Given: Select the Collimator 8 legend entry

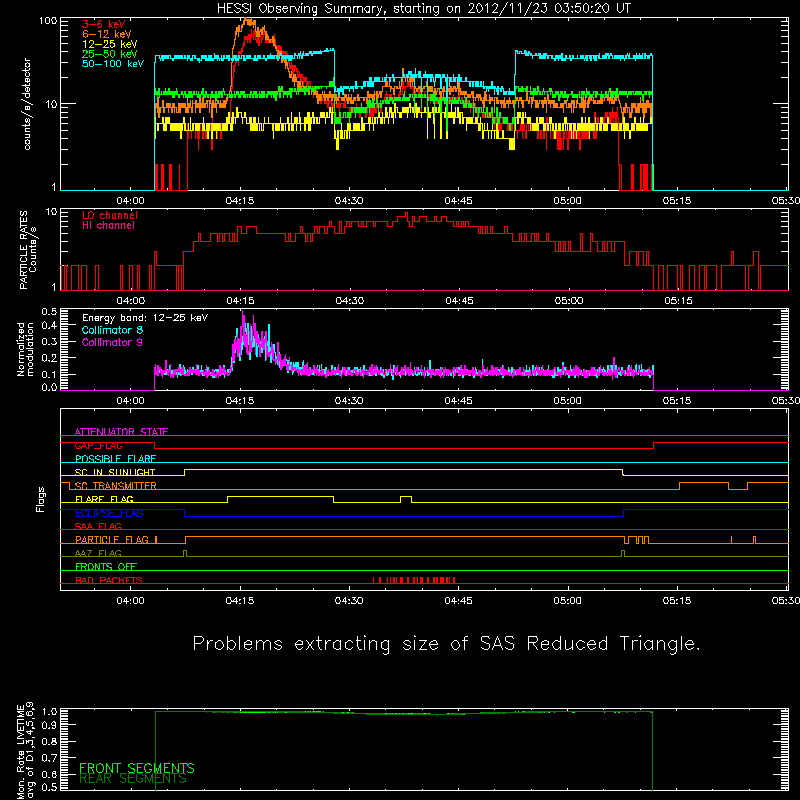Looking at the screenshot, I should click(x=112, y=330).
